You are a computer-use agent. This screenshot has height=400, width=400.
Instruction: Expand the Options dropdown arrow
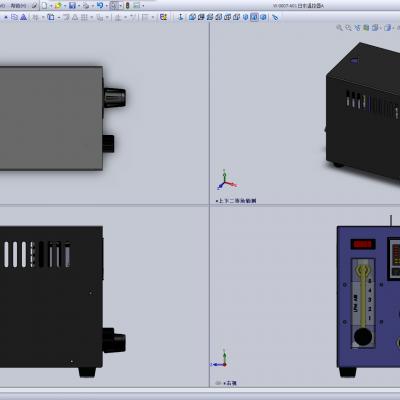coord(143,6)
